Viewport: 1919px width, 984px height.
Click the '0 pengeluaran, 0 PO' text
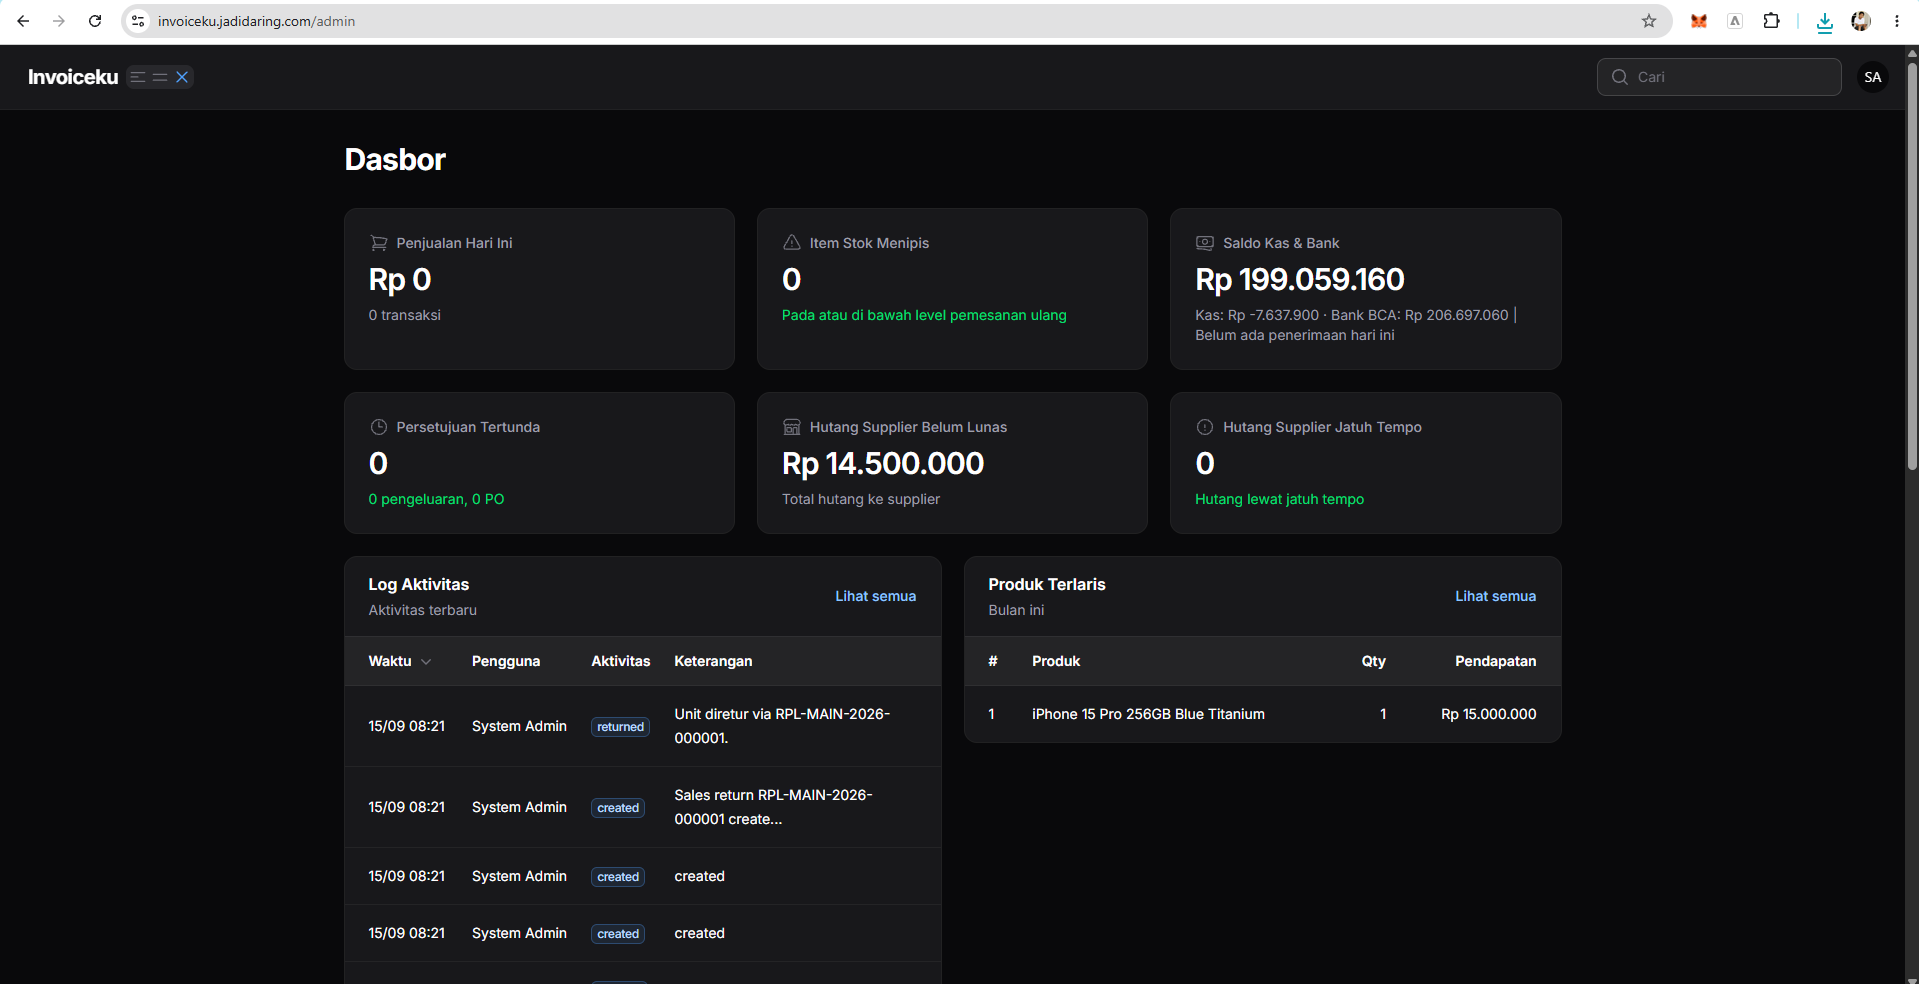436,499
